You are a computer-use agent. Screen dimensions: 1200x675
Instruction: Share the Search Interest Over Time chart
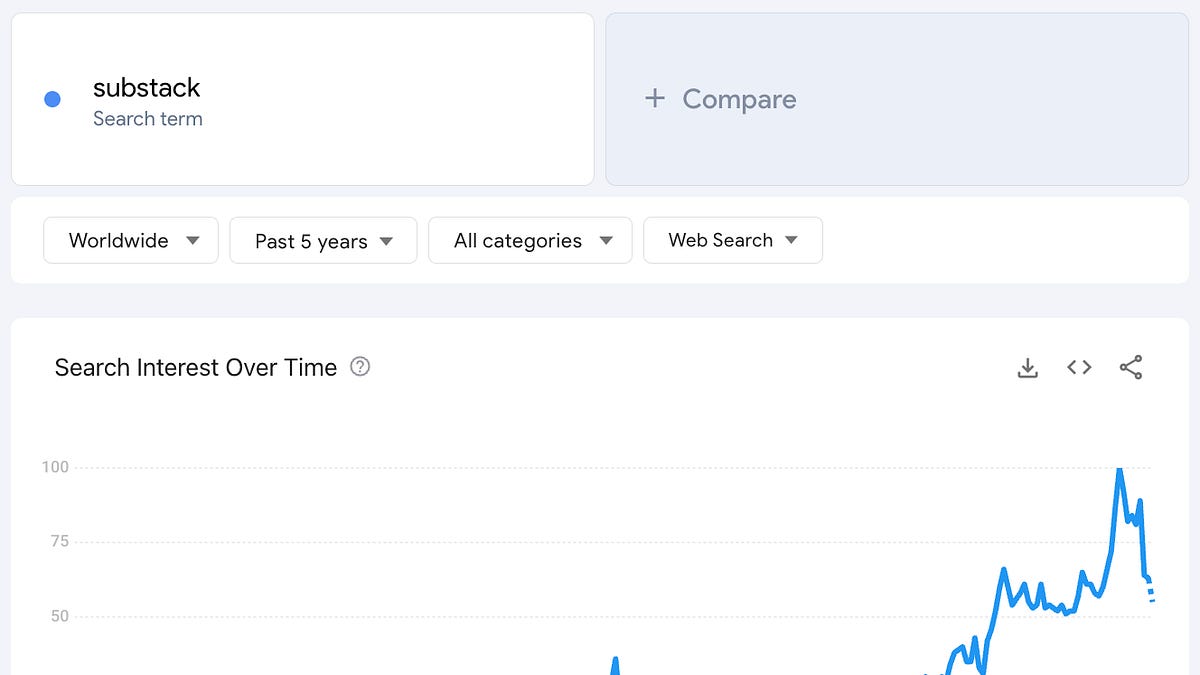[x=1131, y=367]
